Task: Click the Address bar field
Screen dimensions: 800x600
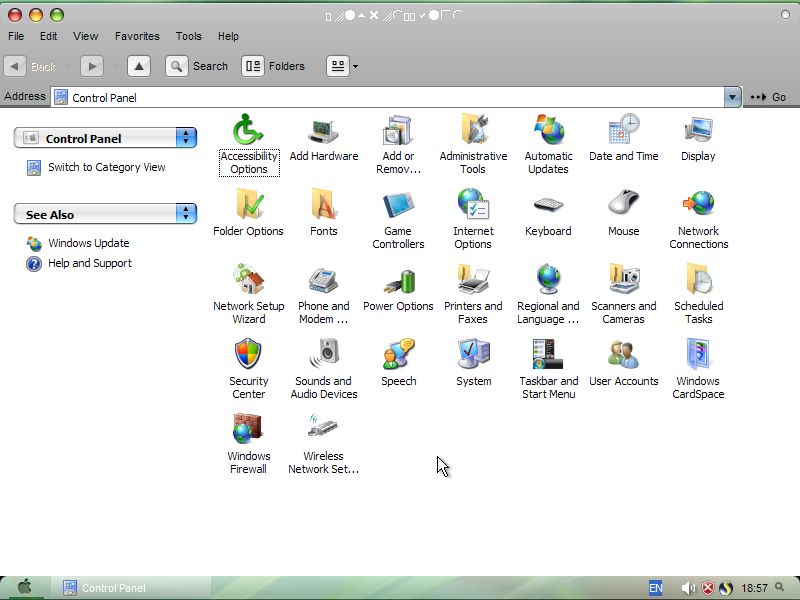Action: [x=388, y=97]
